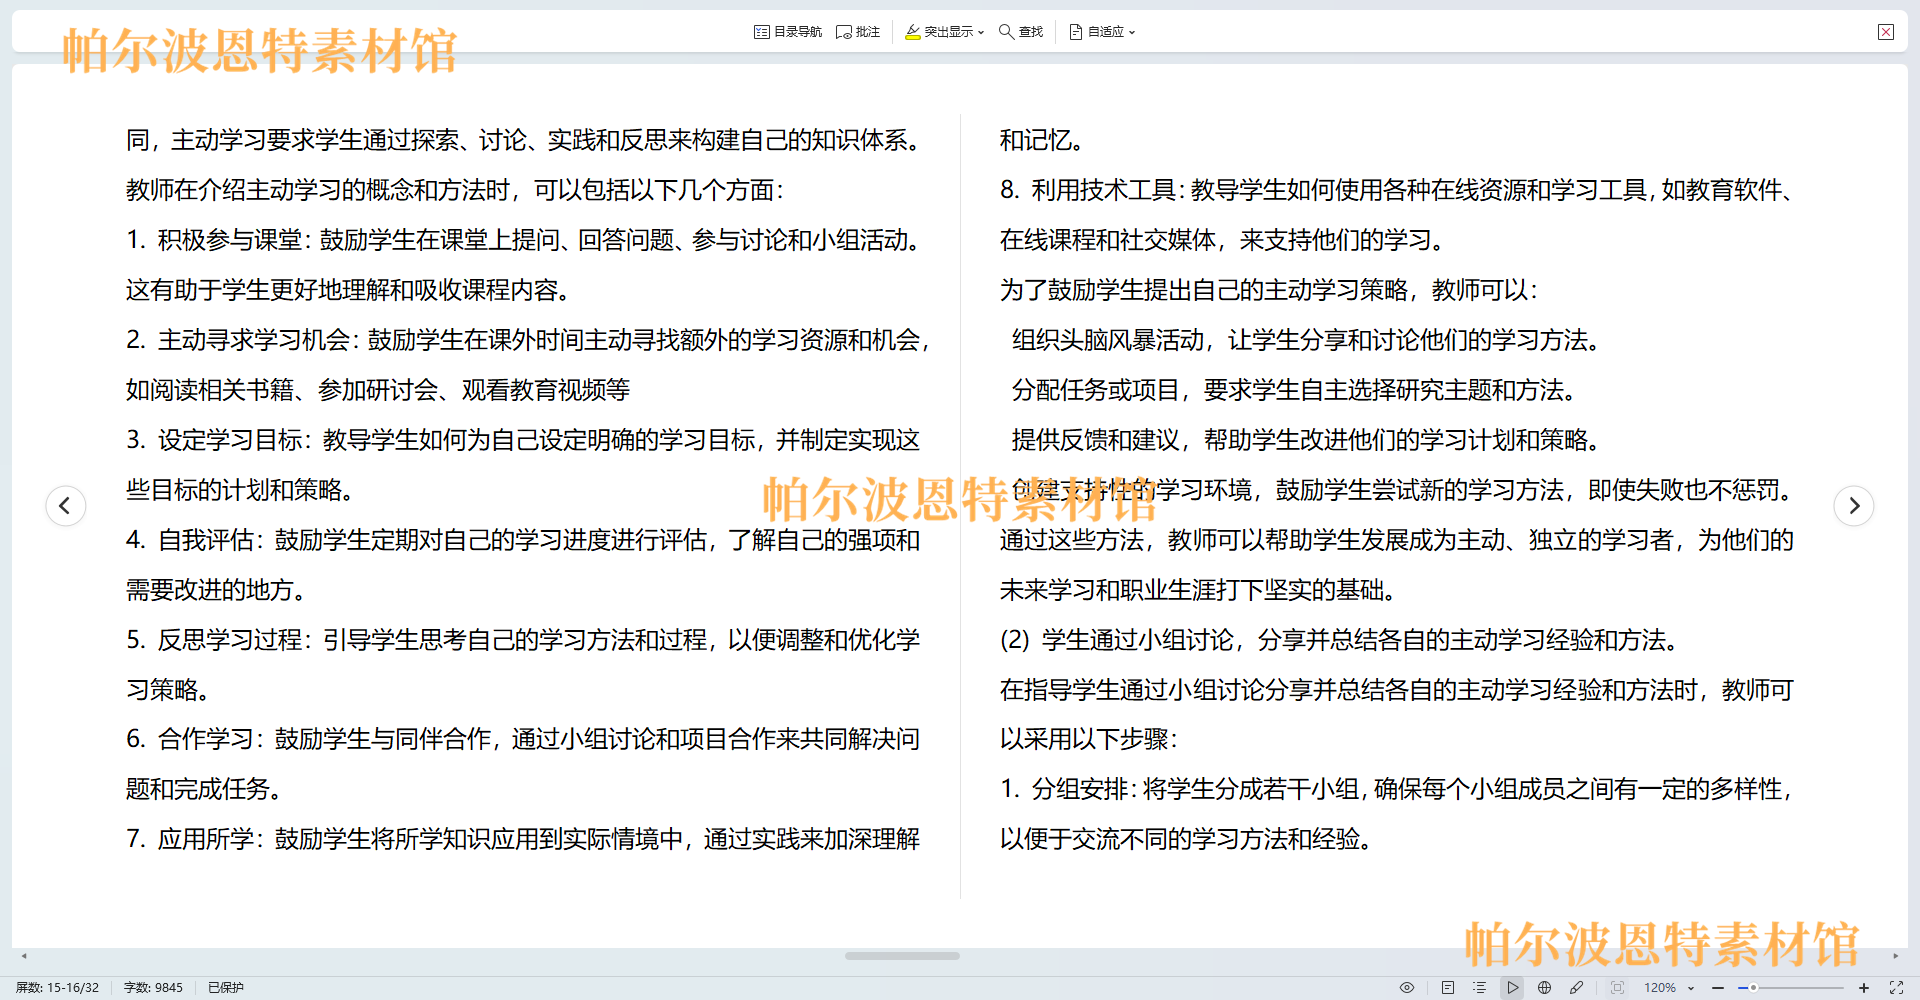Click the line starting 3. 设定学习目标
This screenshot has width=1920, height=1000.
[523, 440]
